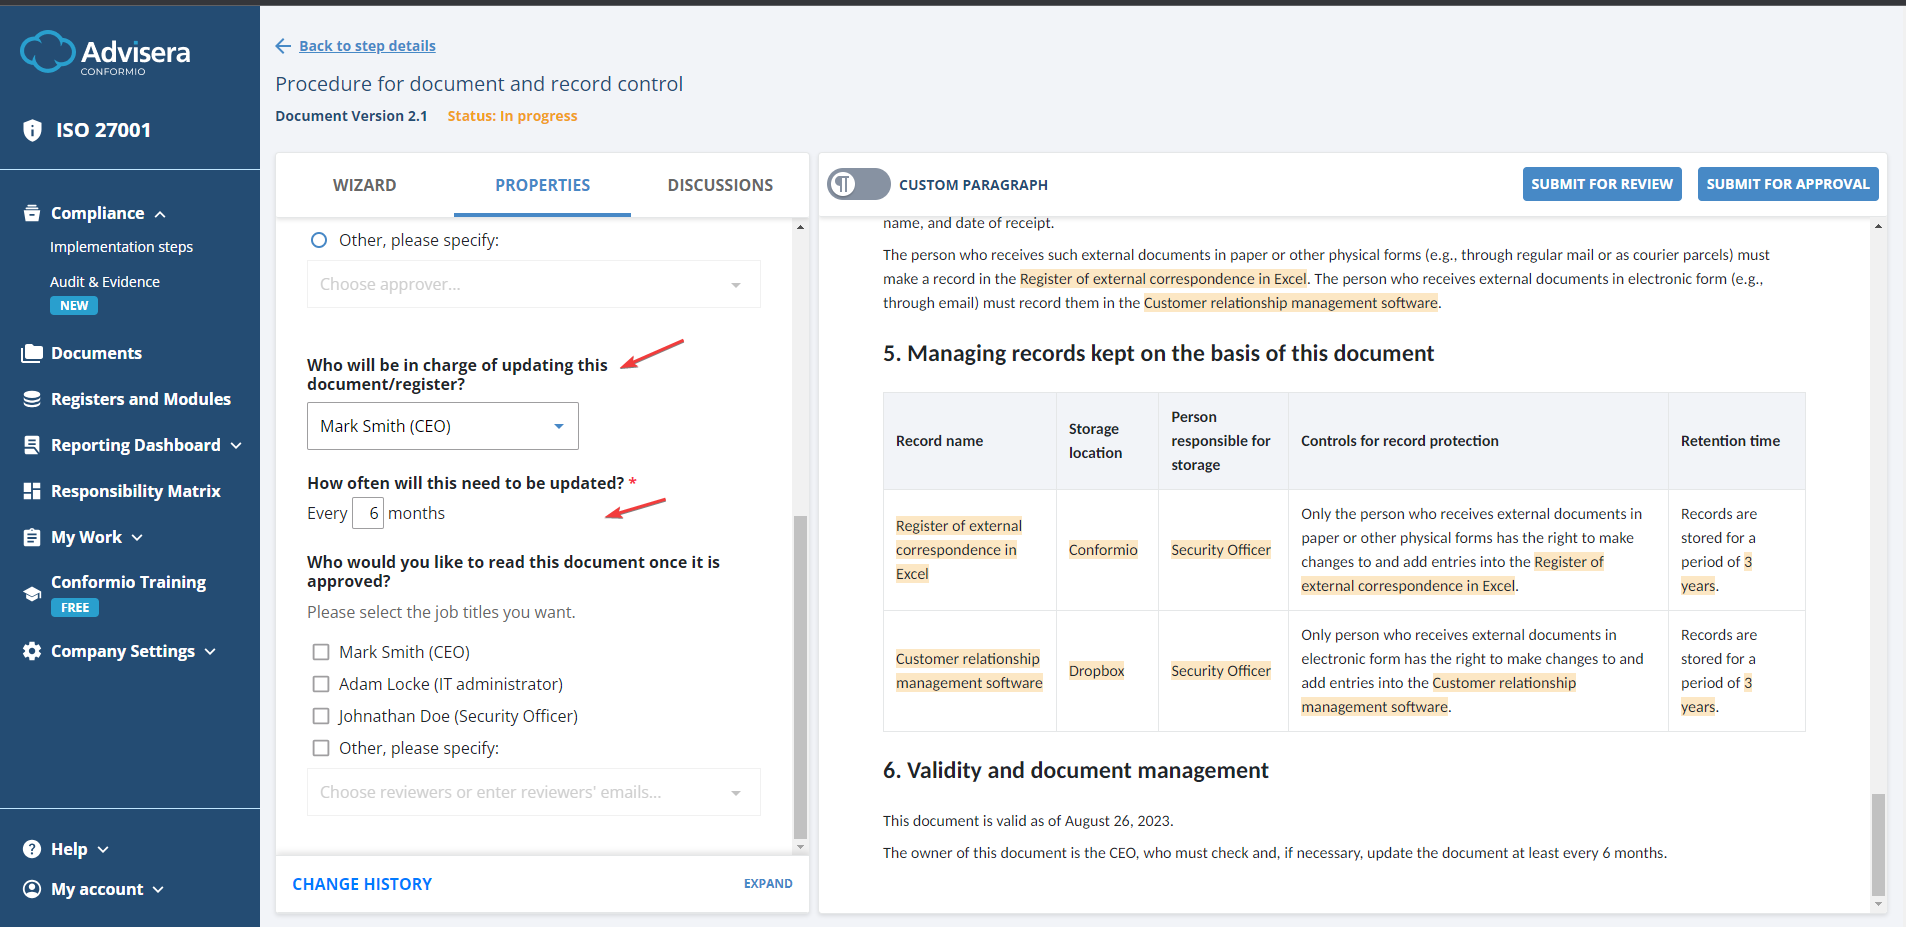Image resolution: width=1906 pixels, height=927 pixels.
Task: Open the My Work section
Action: (x=82, y=536)
